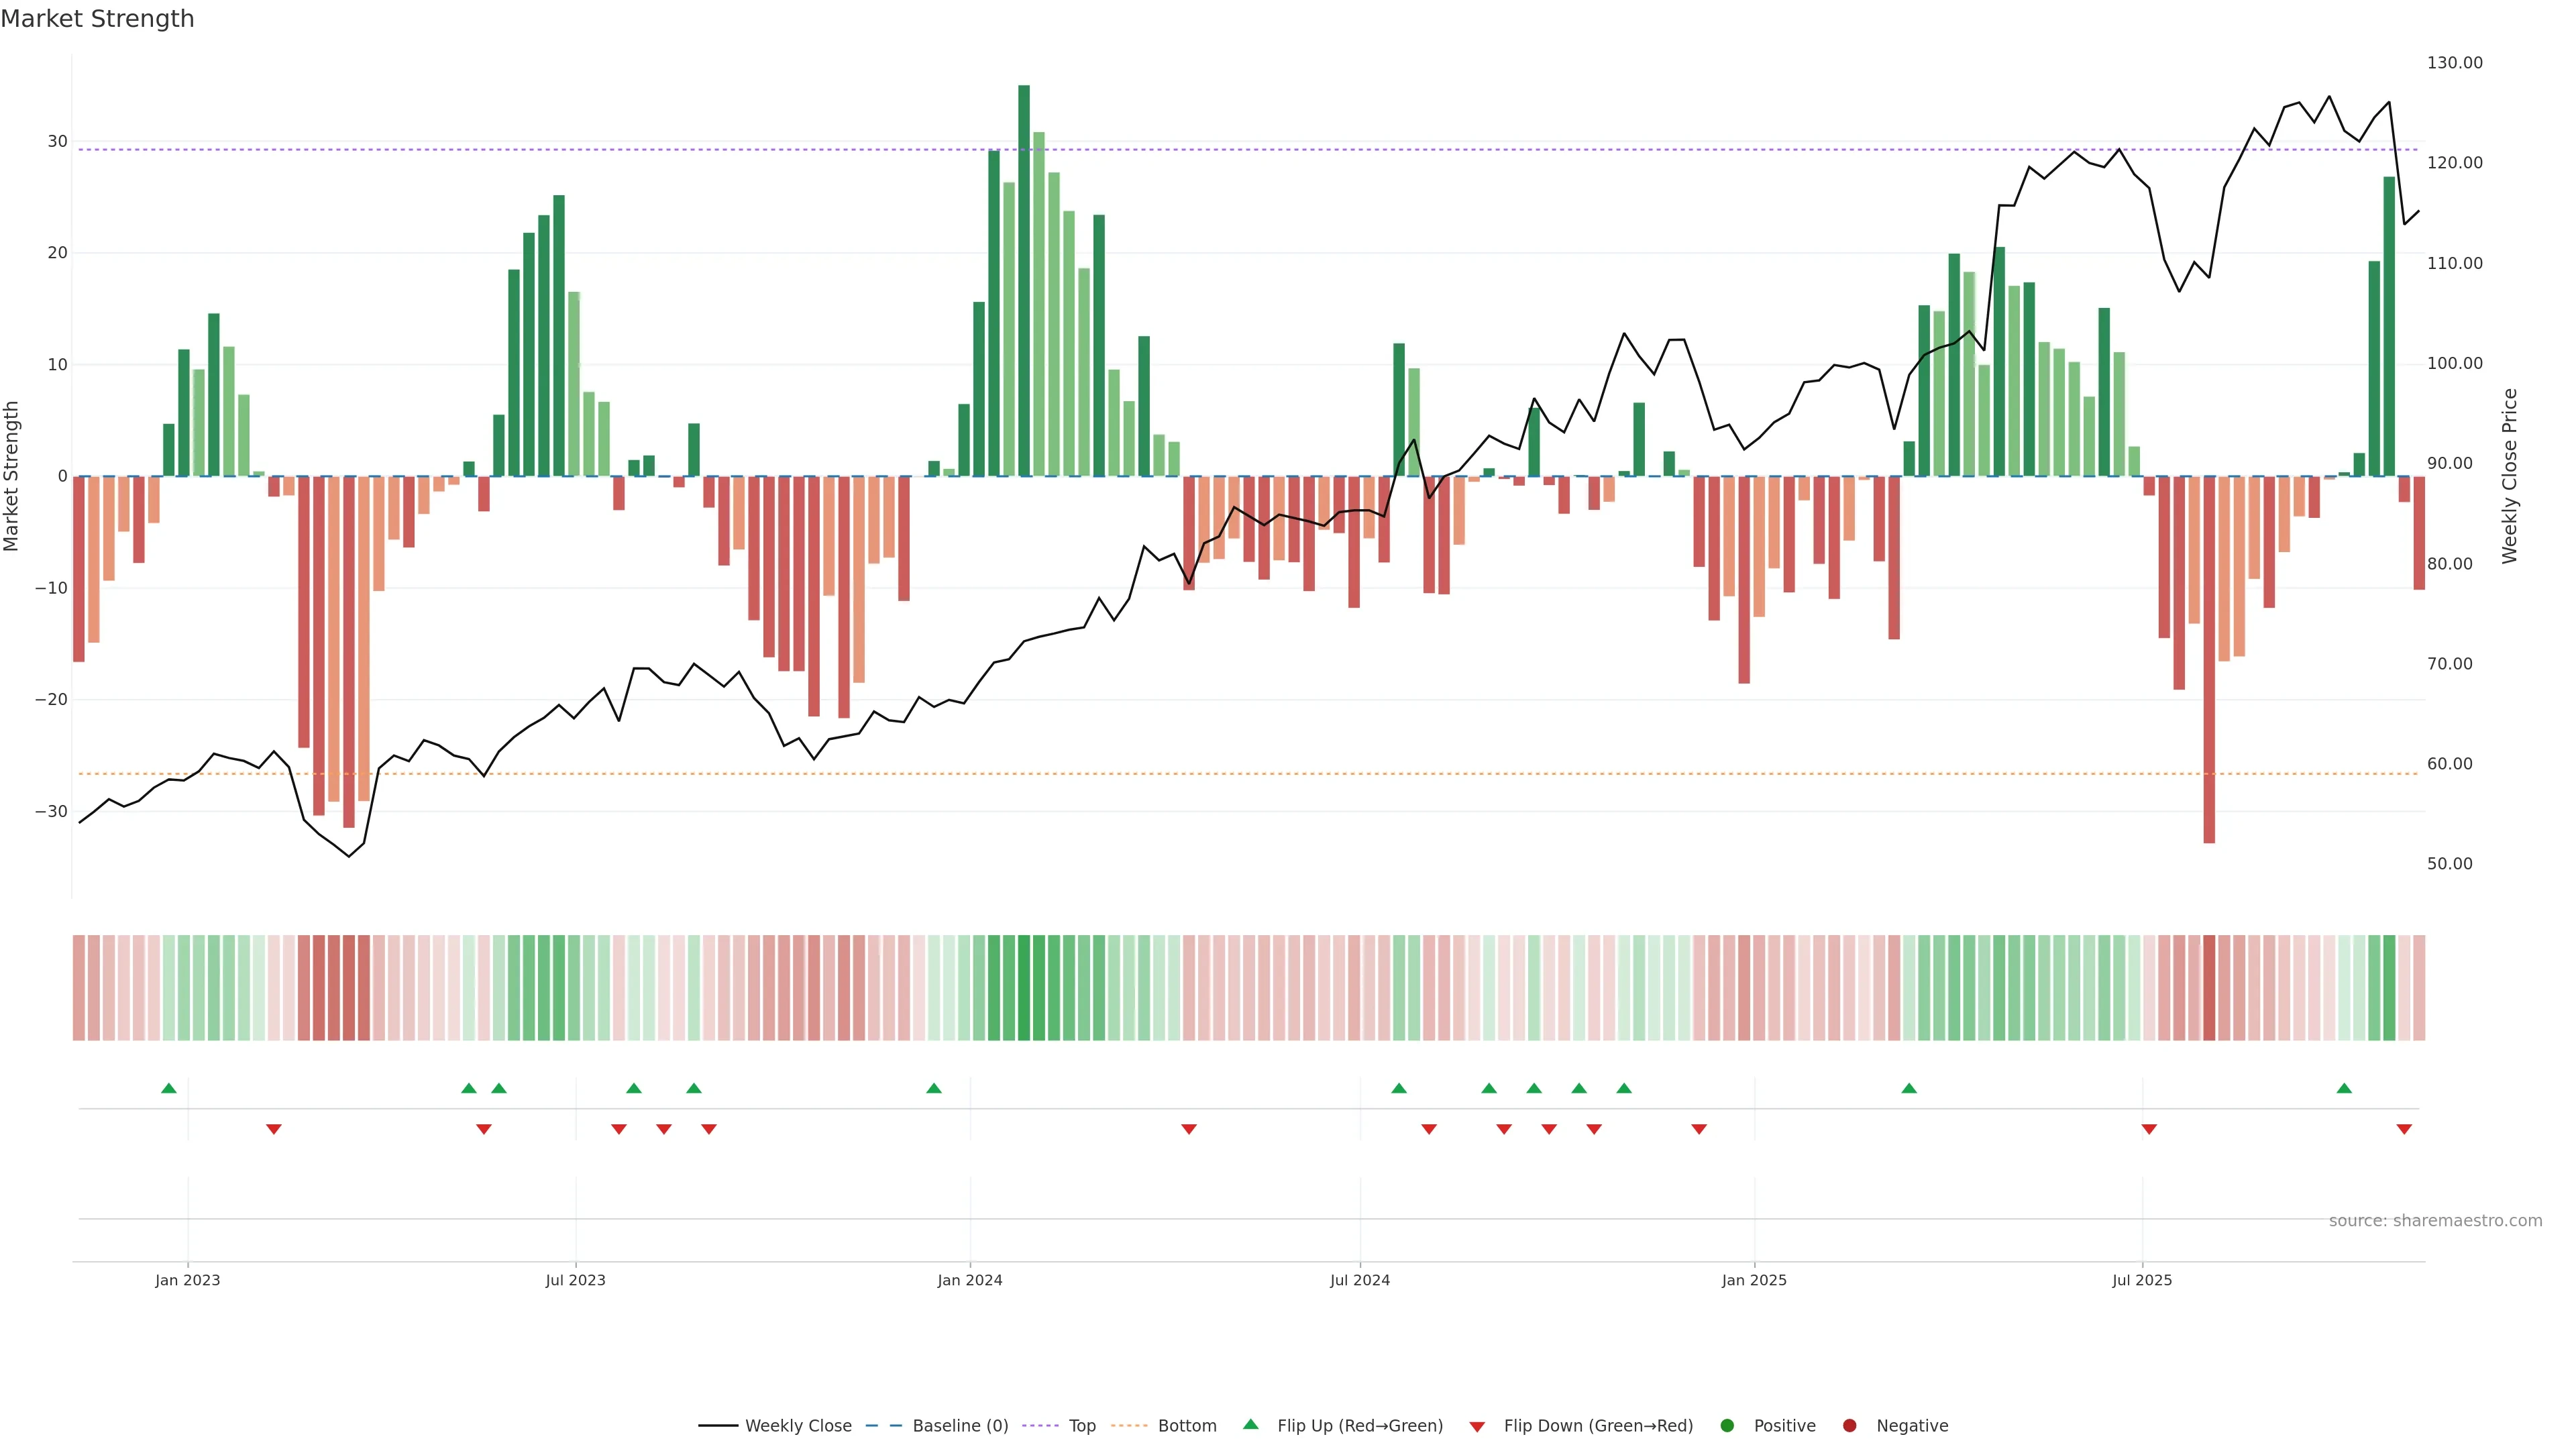Click the rightmost green Flip Up marker

(x=2344, y=1088)
